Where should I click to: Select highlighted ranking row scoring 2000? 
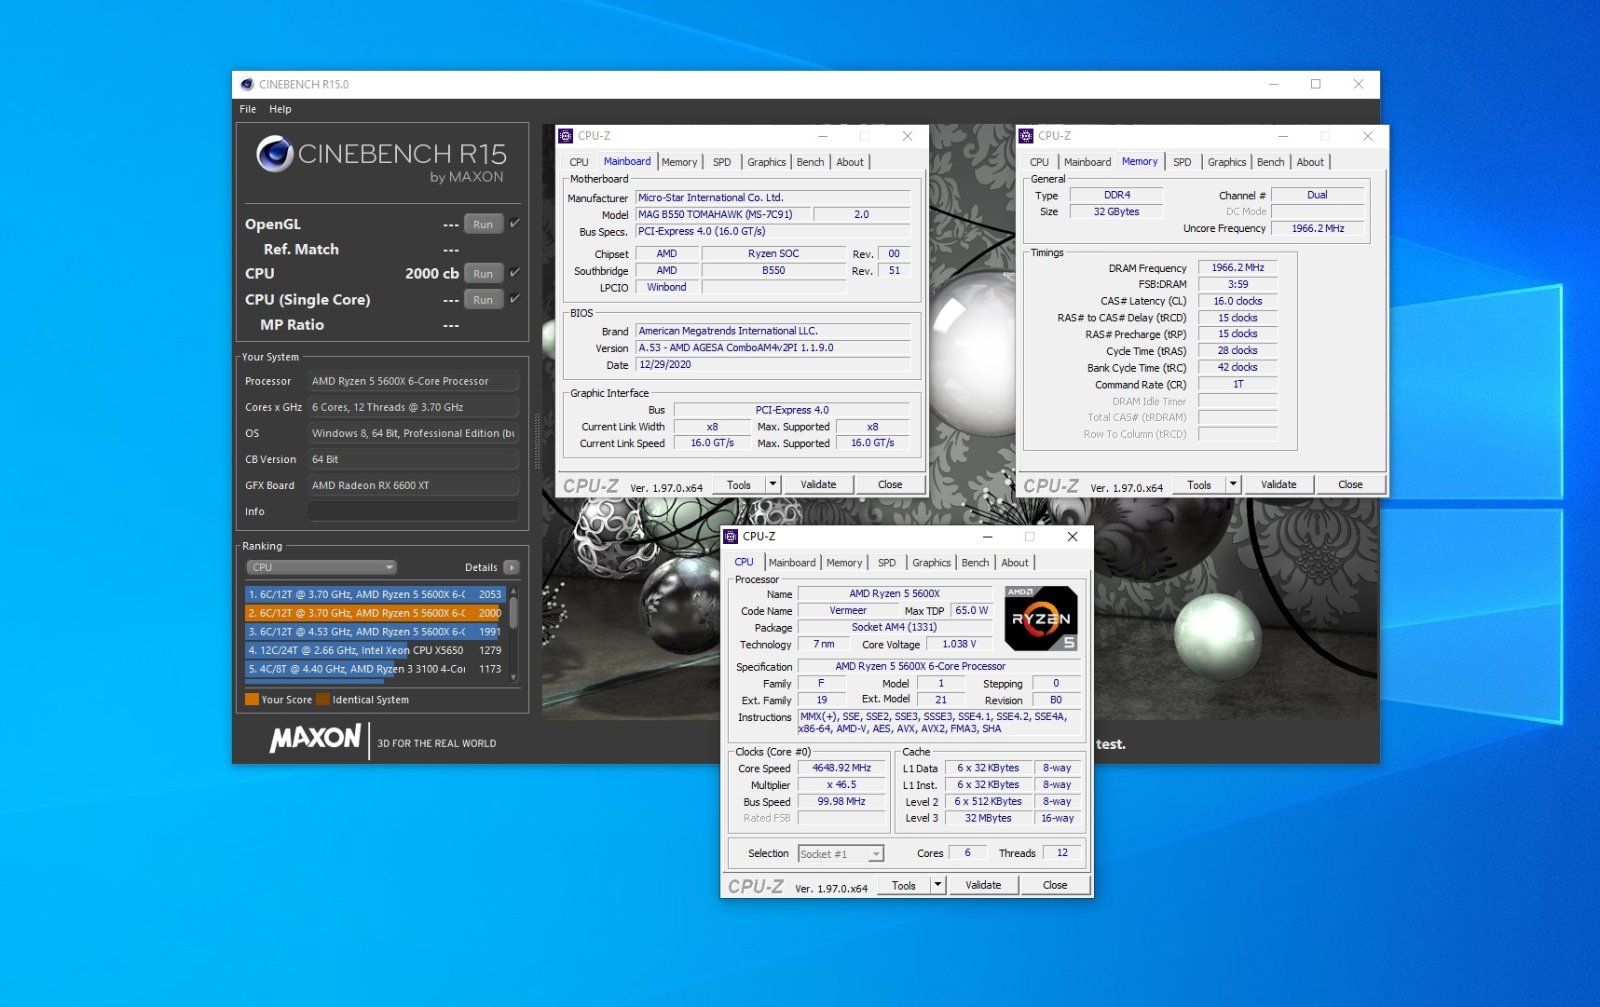(375, 613)
